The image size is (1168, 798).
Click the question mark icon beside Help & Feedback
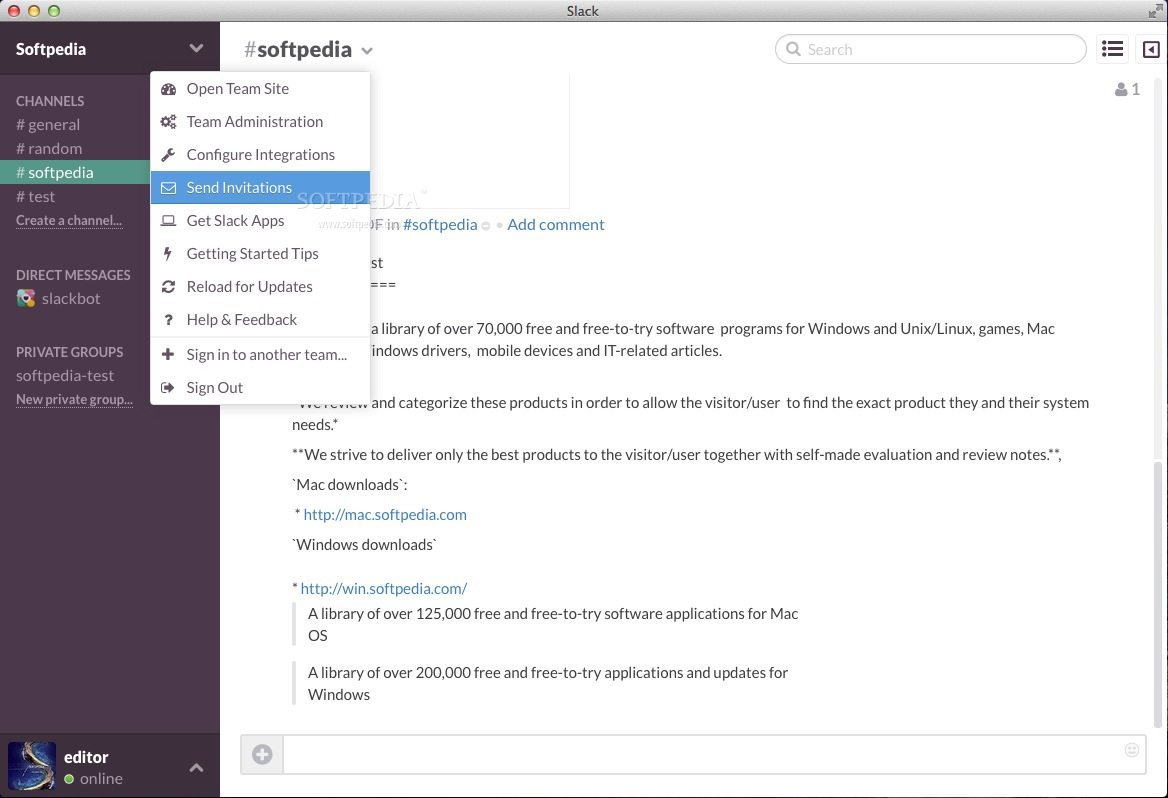click(x=168, y=320)
